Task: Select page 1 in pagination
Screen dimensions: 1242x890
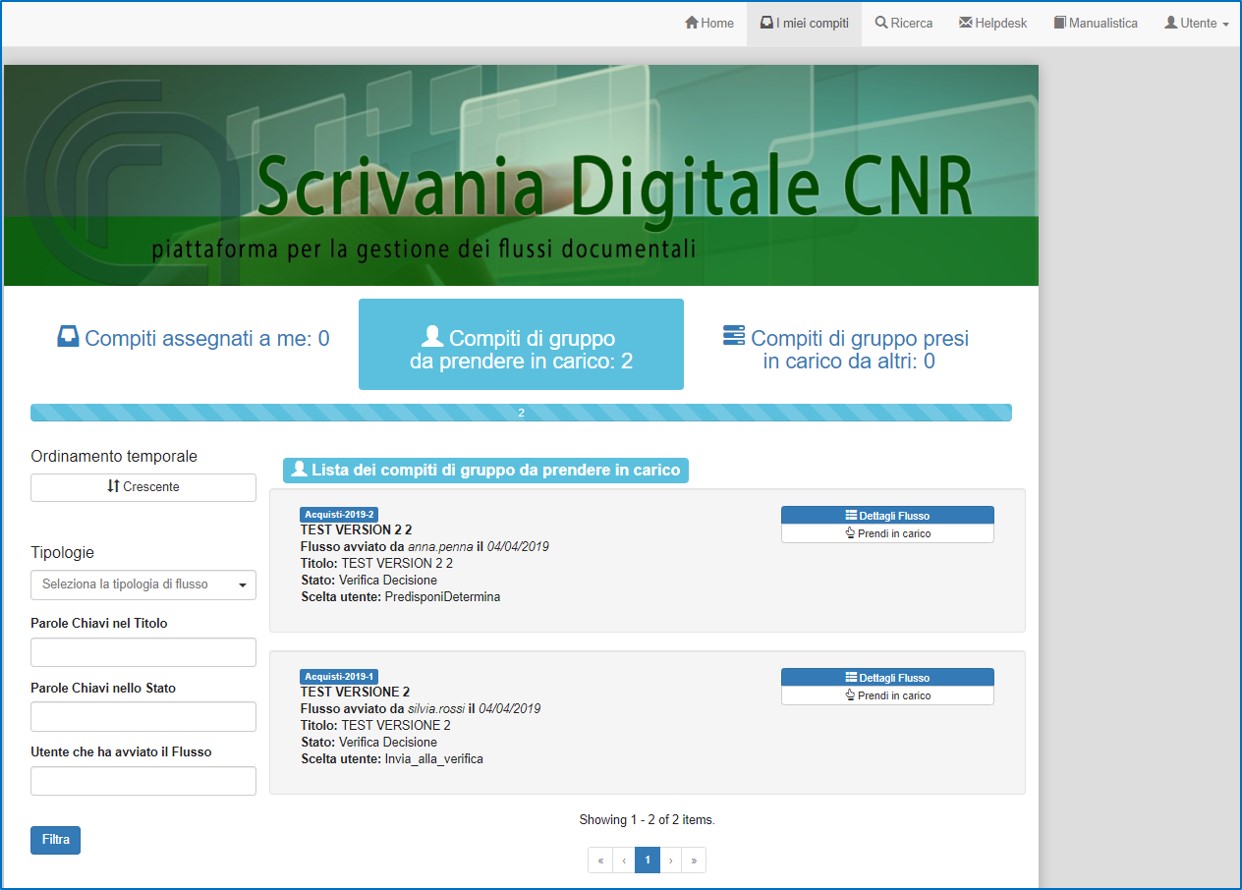Action: [647, 860]
